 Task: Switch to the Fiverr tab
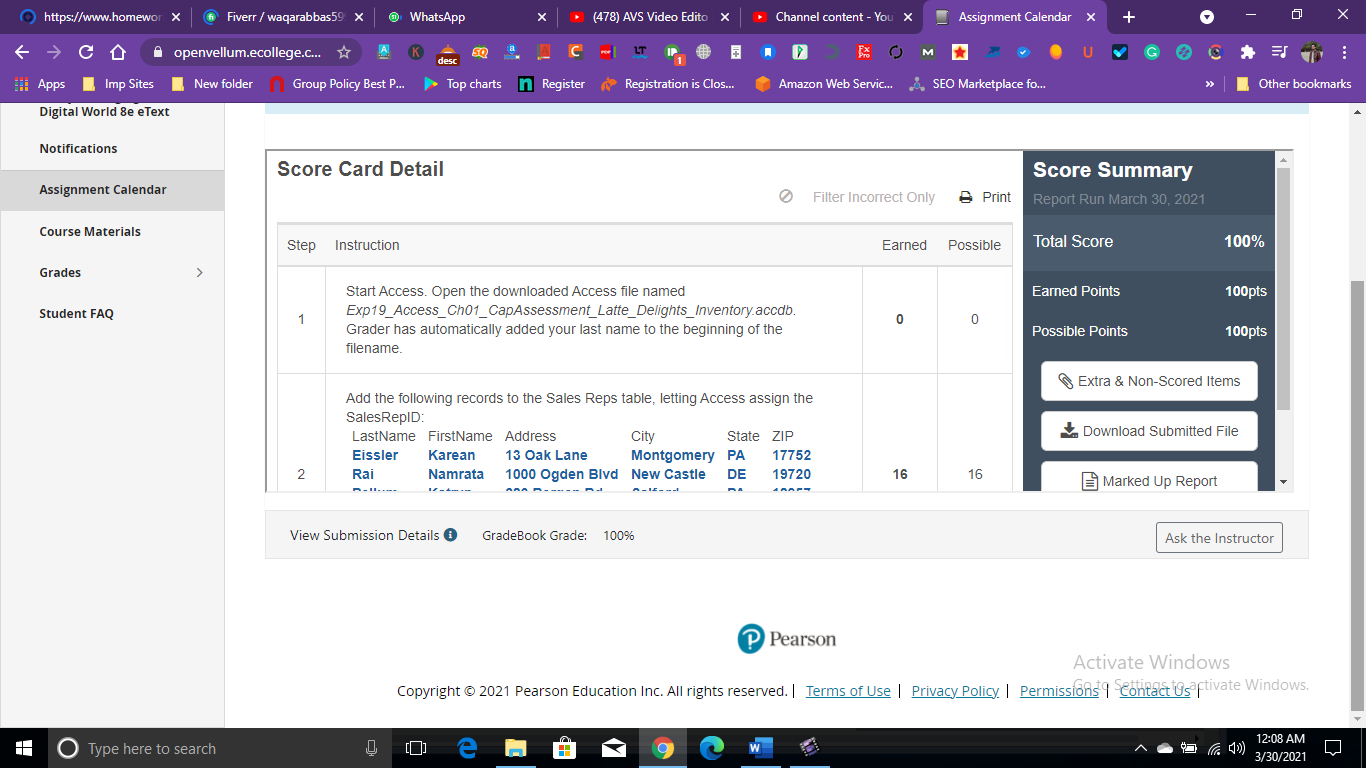coord(281,17)
